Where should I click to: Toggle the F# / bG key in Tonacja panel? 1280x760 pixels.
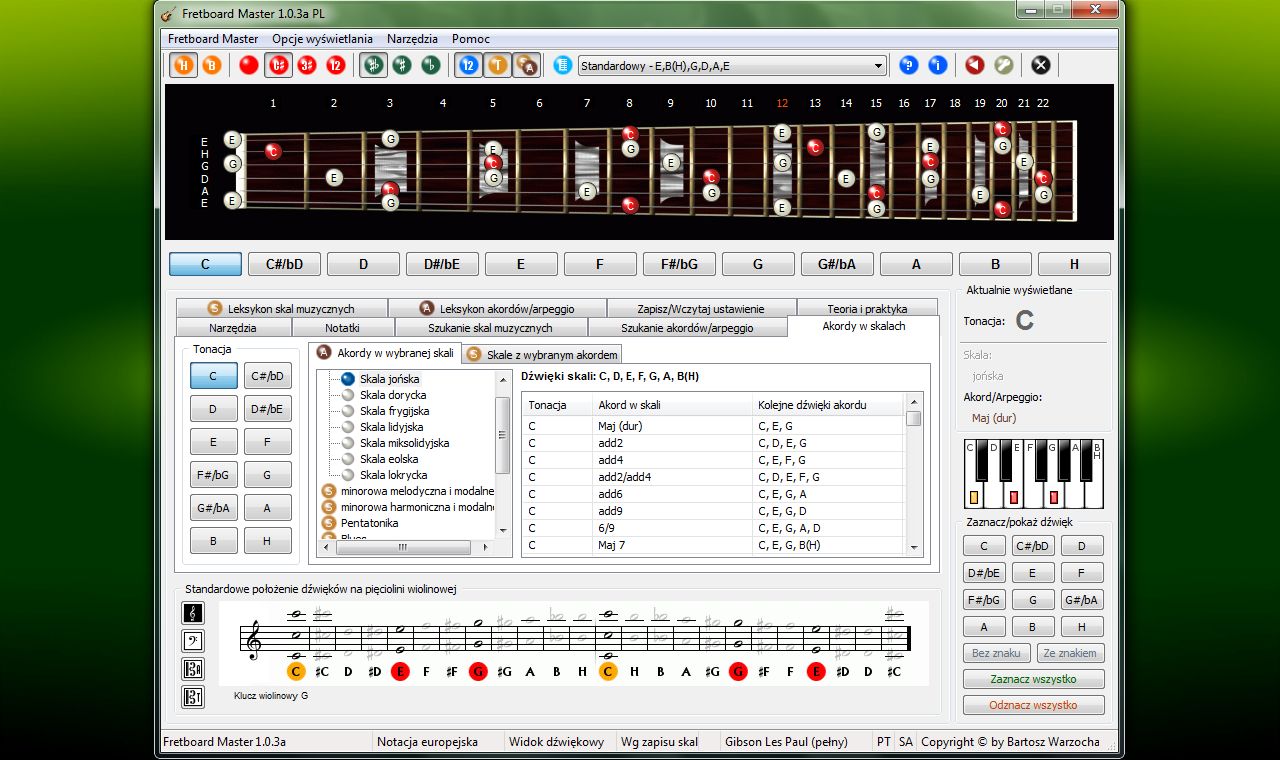[x=213, y=475]
